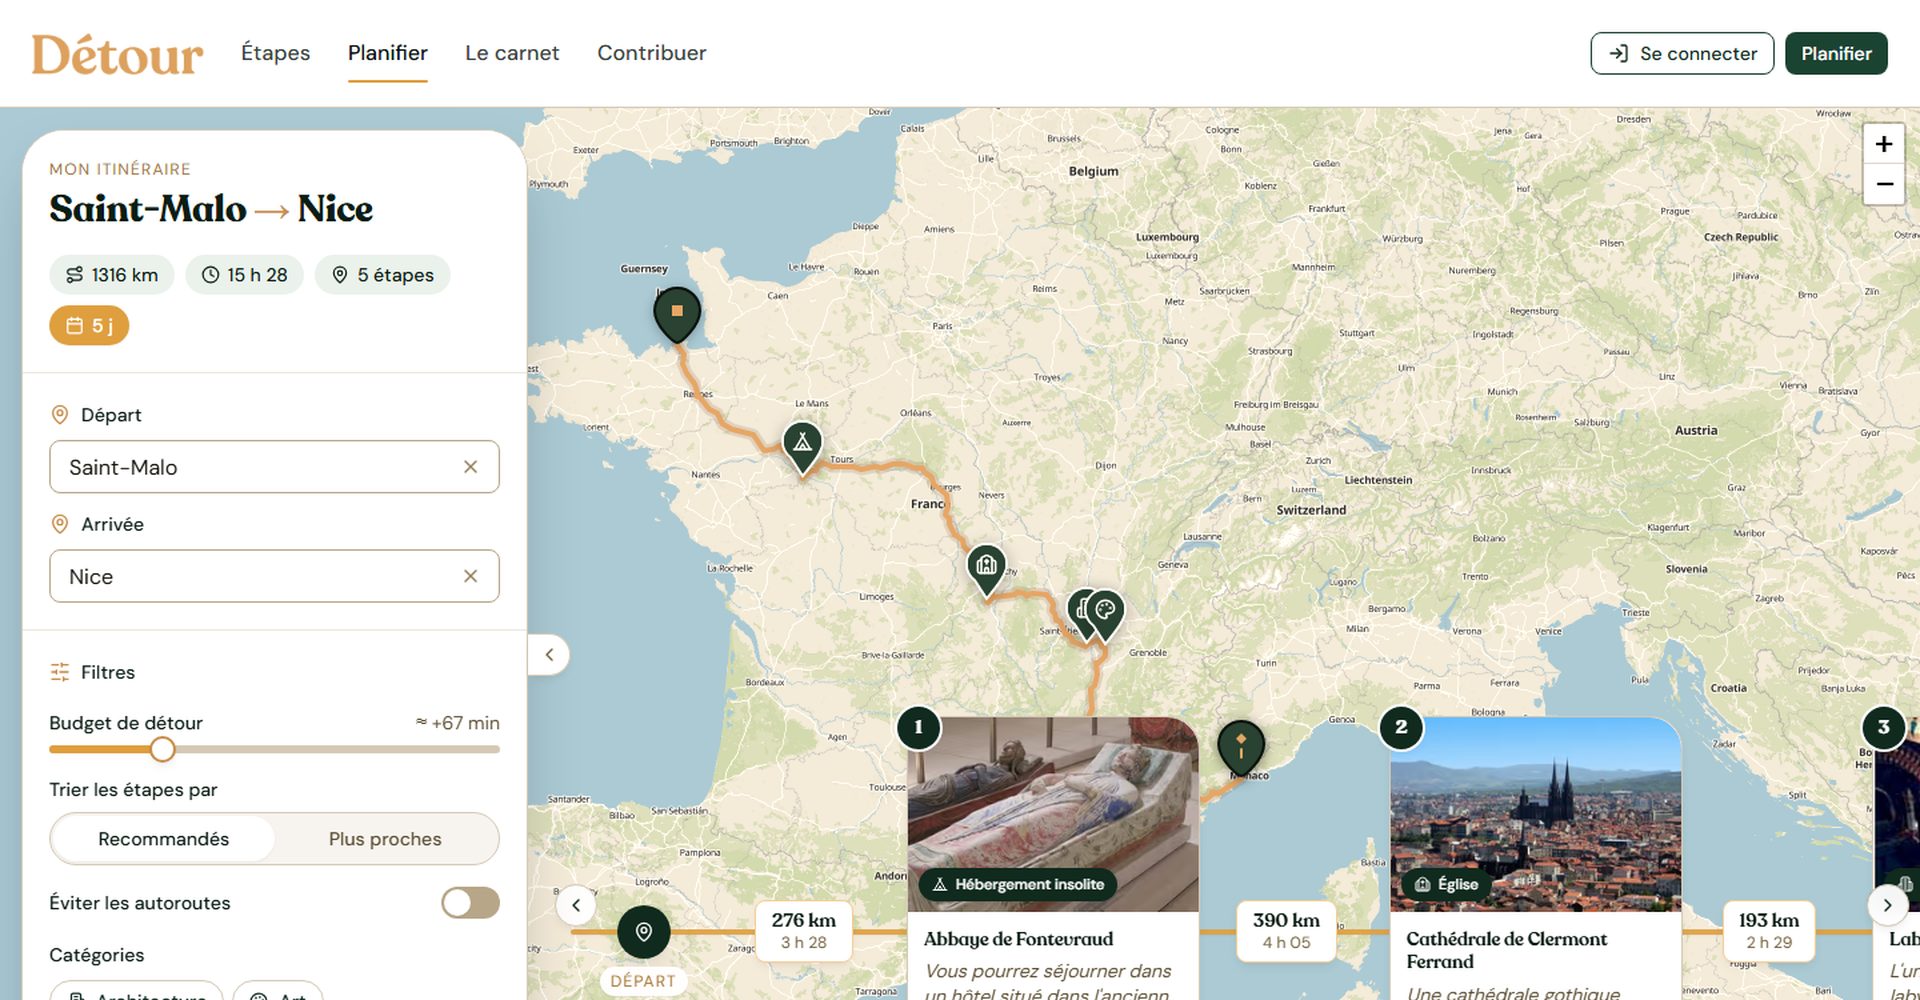Click the 5 j days badge
This screenshot has height=1000, width=1920.
tap(89, 326)
